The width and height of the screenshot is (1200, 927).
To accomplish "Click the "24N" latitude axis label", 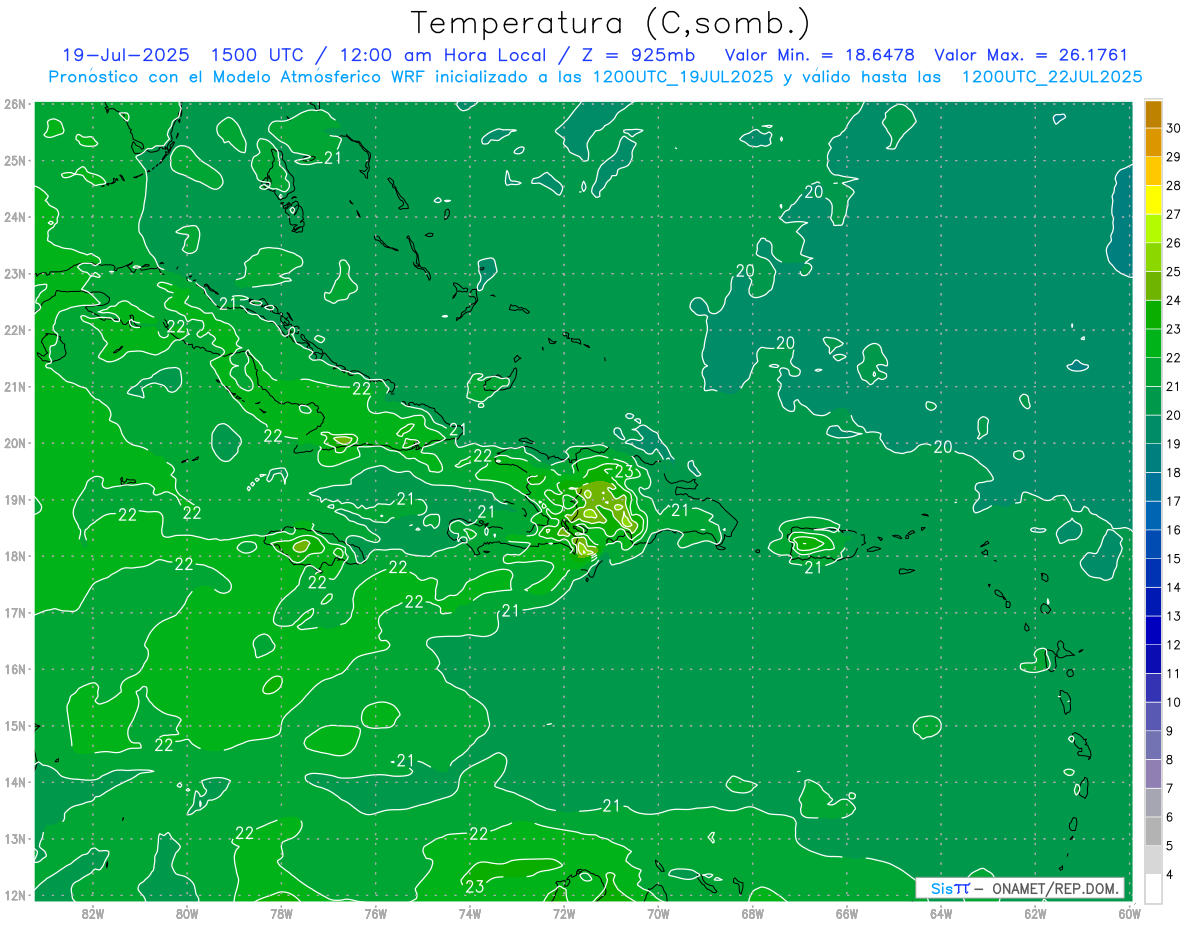I will tap(14, 217).
